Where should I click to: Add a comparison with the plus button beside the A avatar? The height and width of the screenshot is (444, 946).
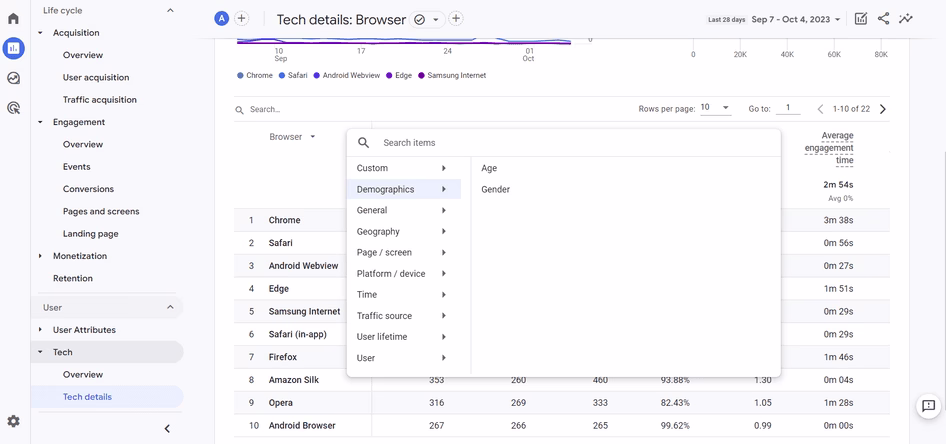tap(242, 19)
